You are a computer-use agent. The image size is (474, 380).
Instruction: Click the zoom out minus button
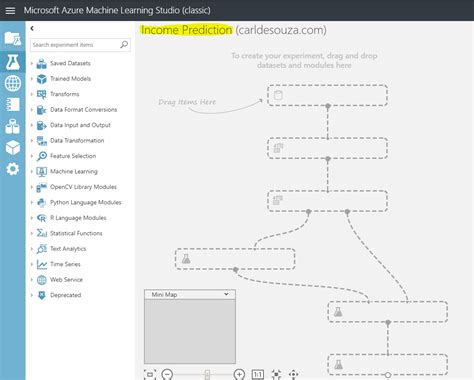tap(167, 374)
